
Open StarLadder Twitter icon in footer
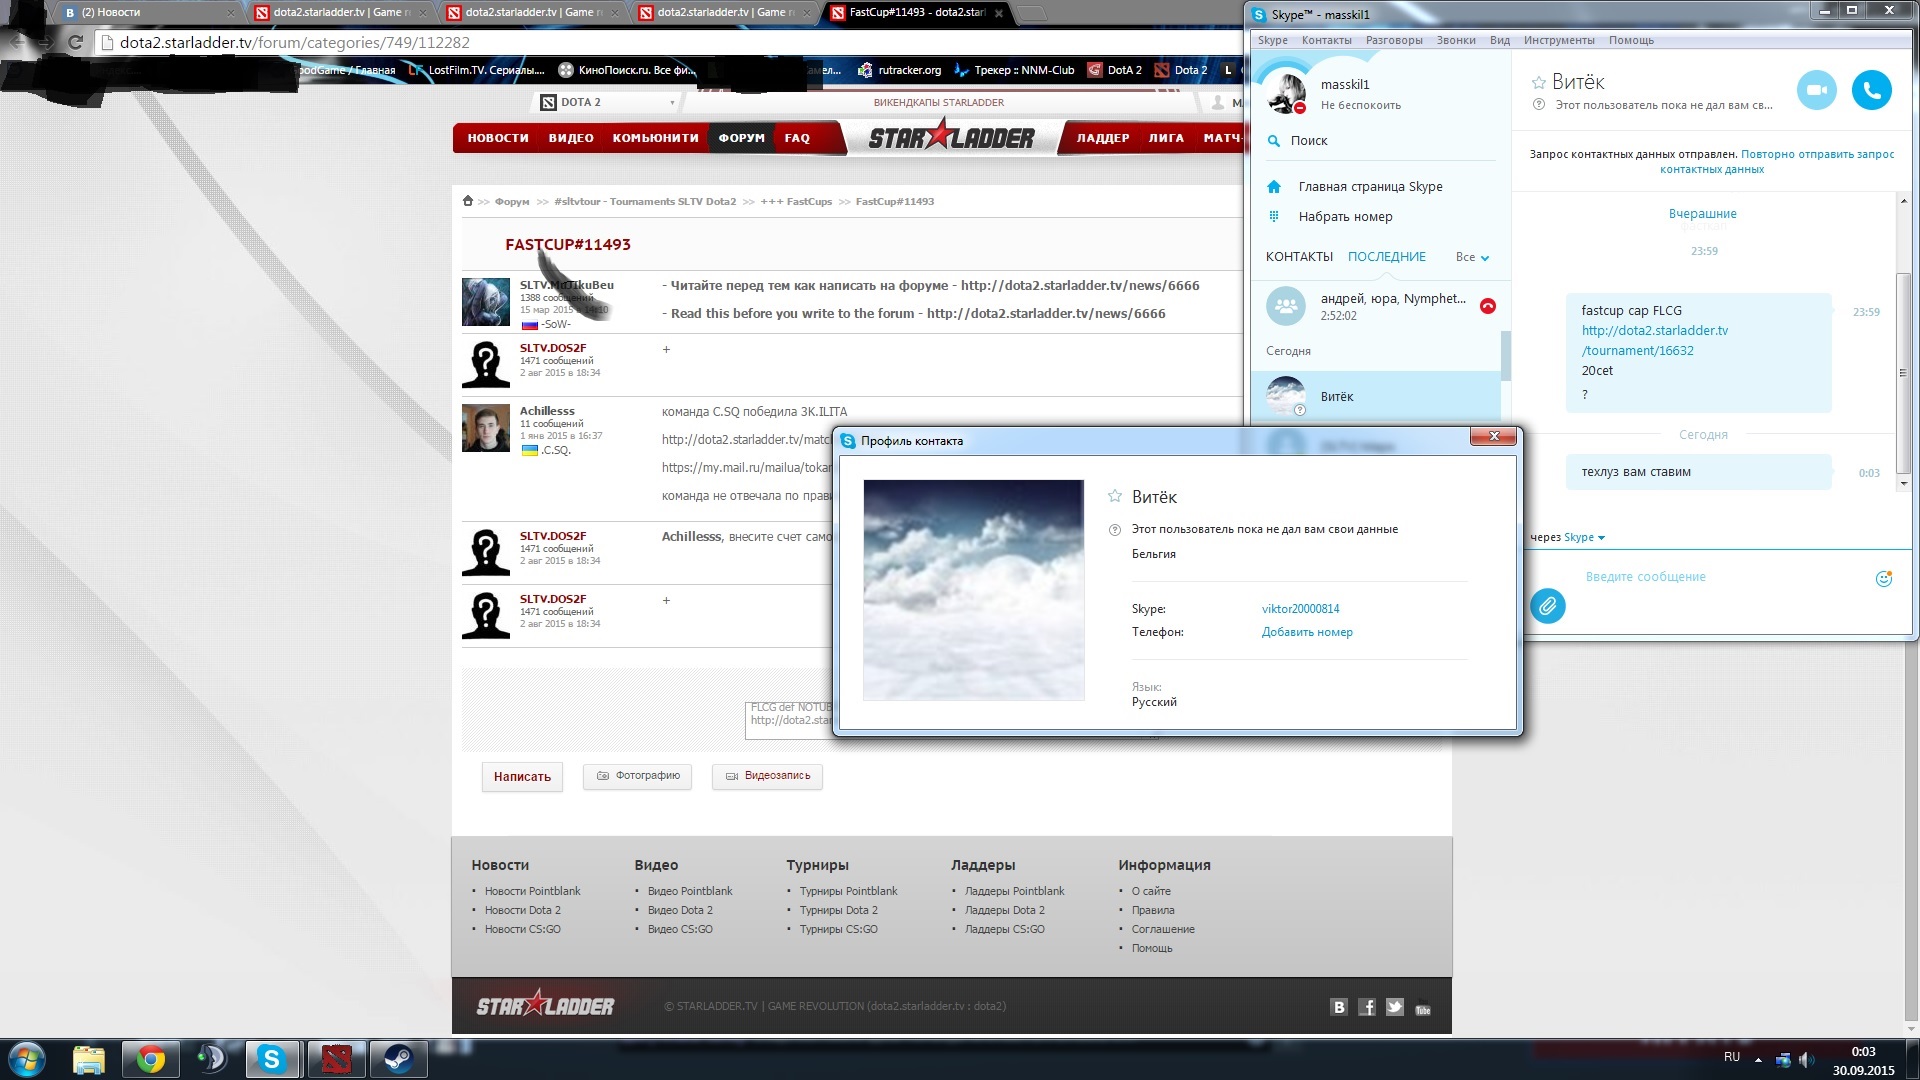(x=1395, y=1007)
